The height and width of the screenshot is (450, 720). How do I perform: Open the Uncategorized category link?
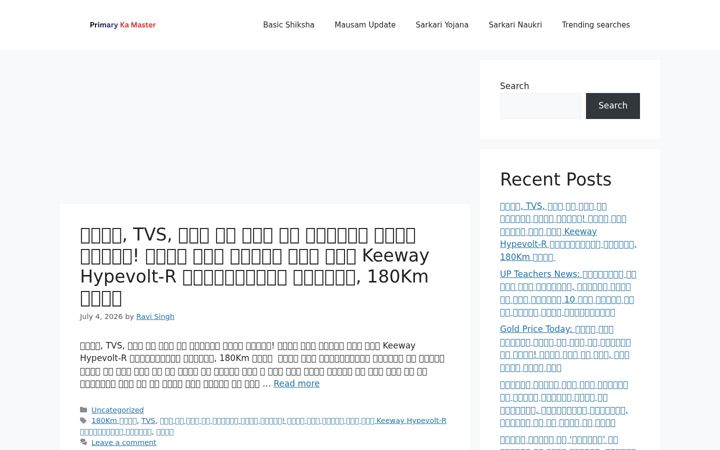[118, 410]
